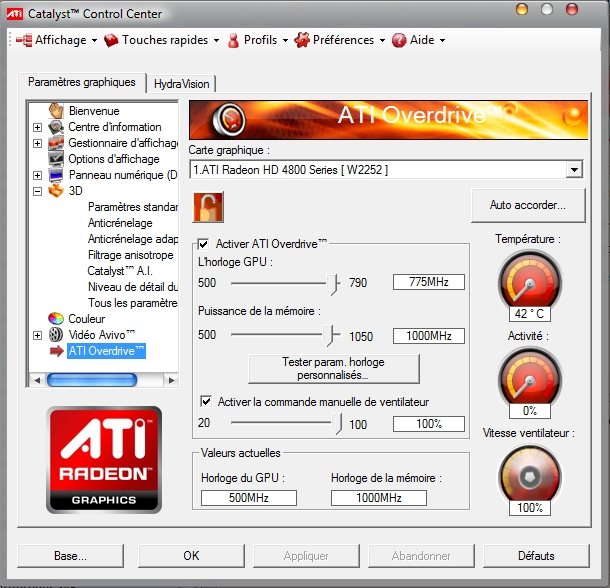Click the Overdrive unlock padlock icon
Image resolution: width=610 pixels, height=588 pixels.
208,207
